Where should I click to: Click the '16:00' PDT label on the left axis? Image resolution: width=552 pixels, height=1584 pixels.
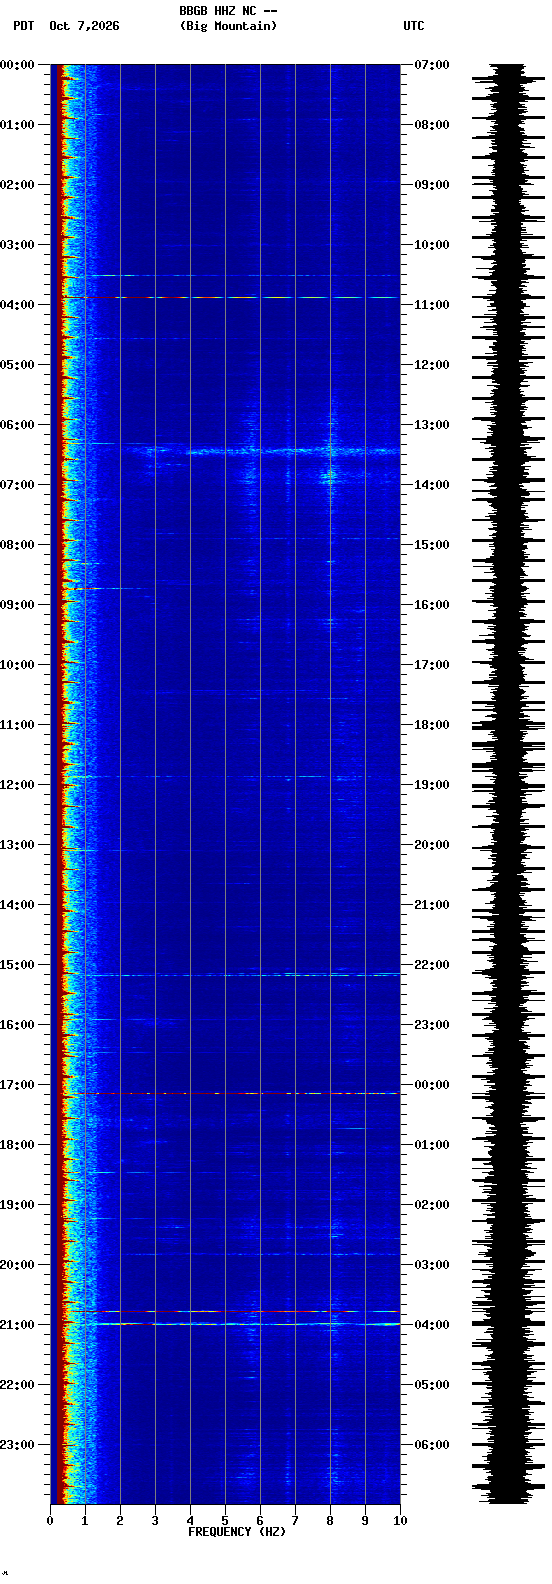17,1025
